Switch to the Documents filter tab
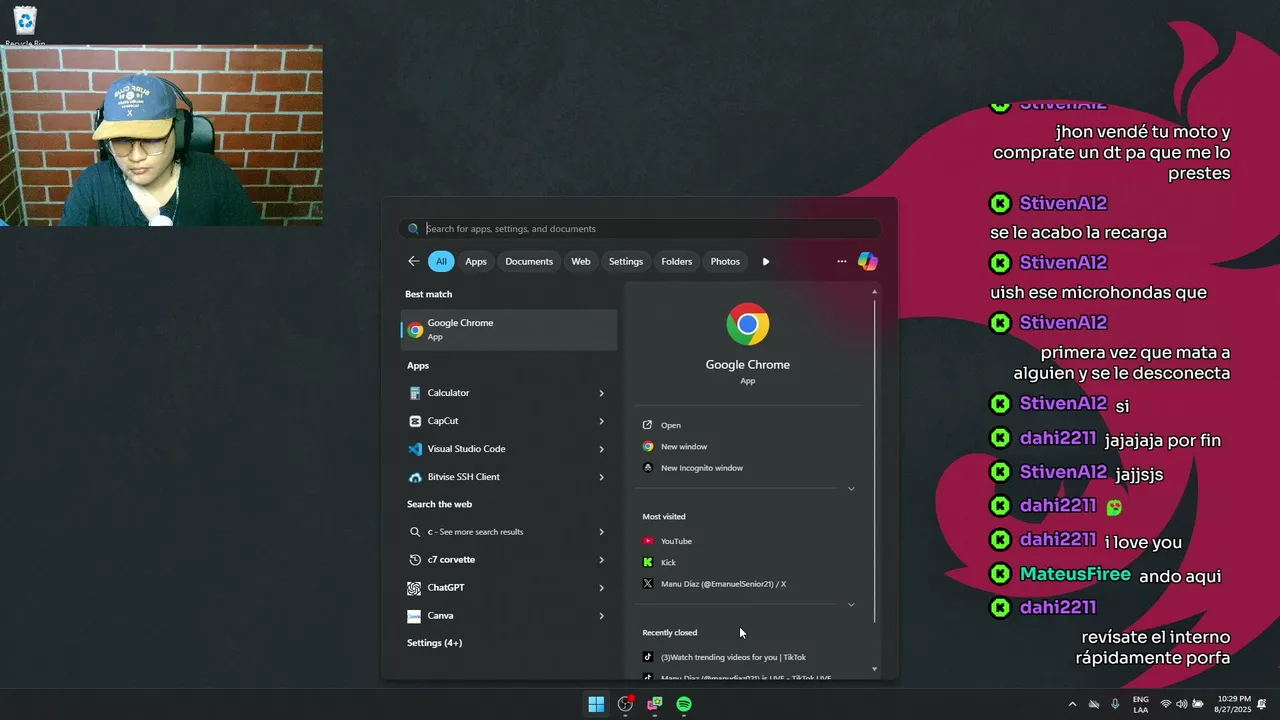 tap(529, 261)
